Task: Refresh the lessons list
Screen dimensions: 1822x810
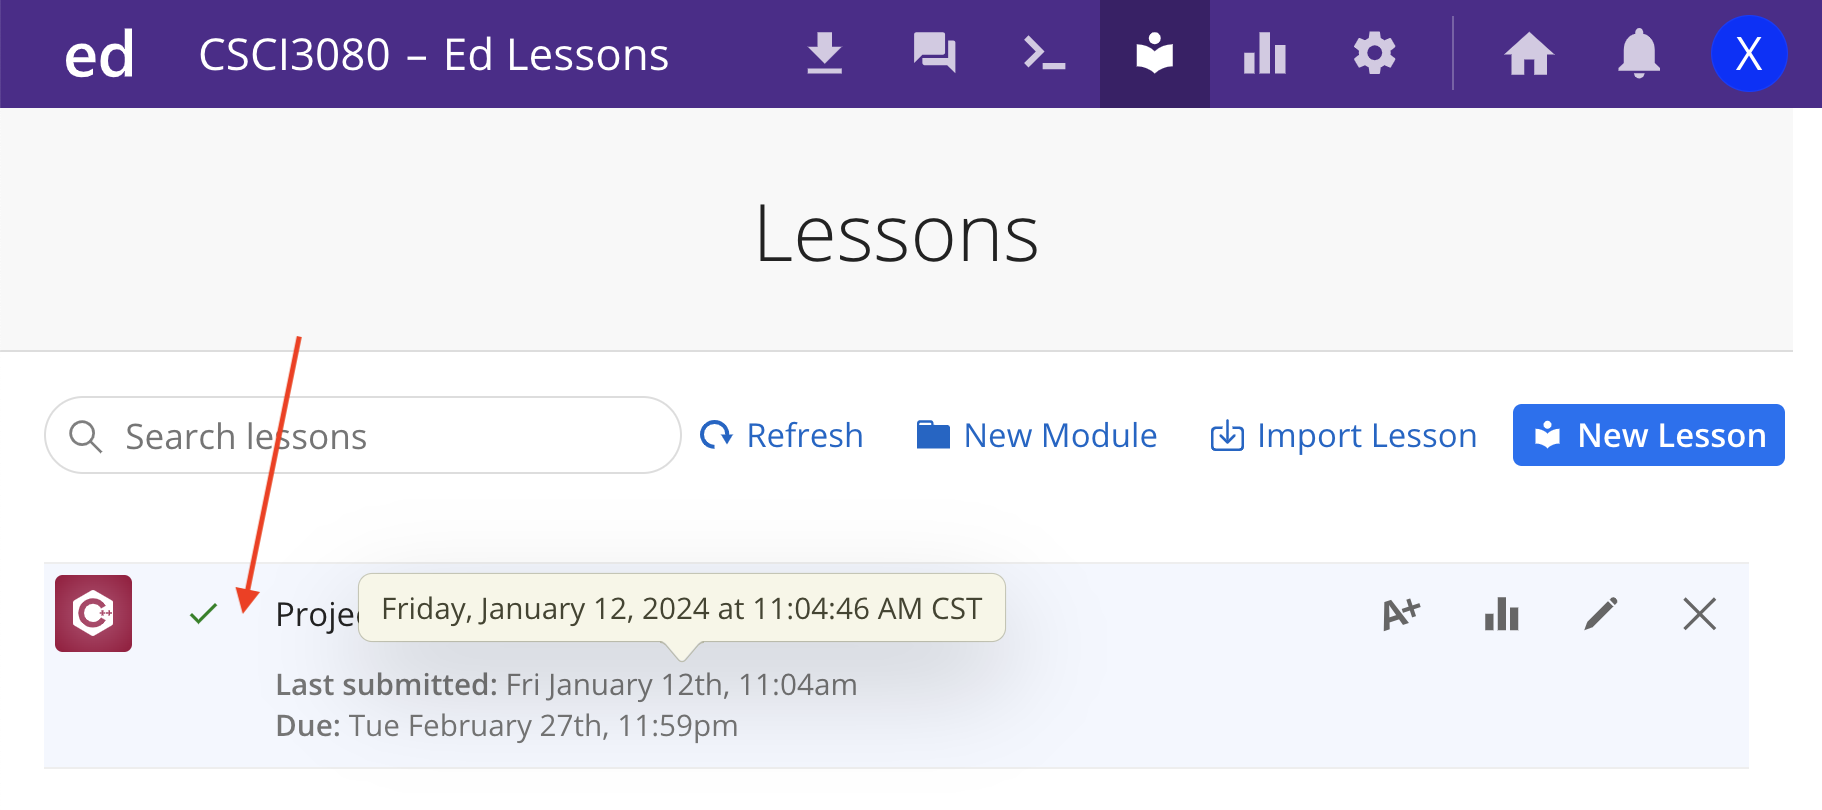Action: (782, 436)
